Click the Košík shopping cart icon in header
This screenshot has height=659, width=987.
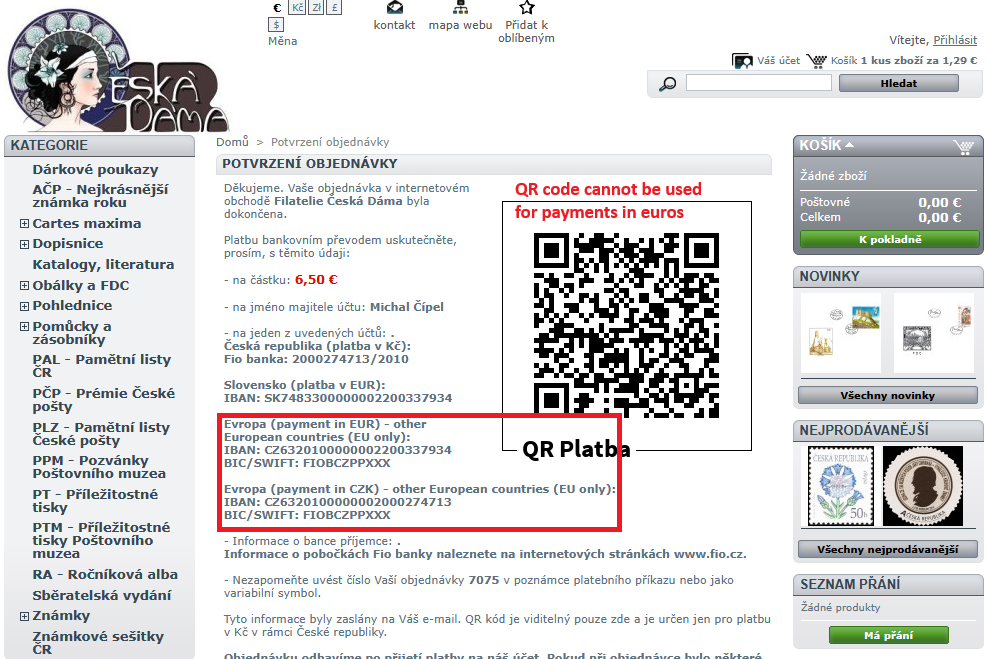click(x=817, y=61)
